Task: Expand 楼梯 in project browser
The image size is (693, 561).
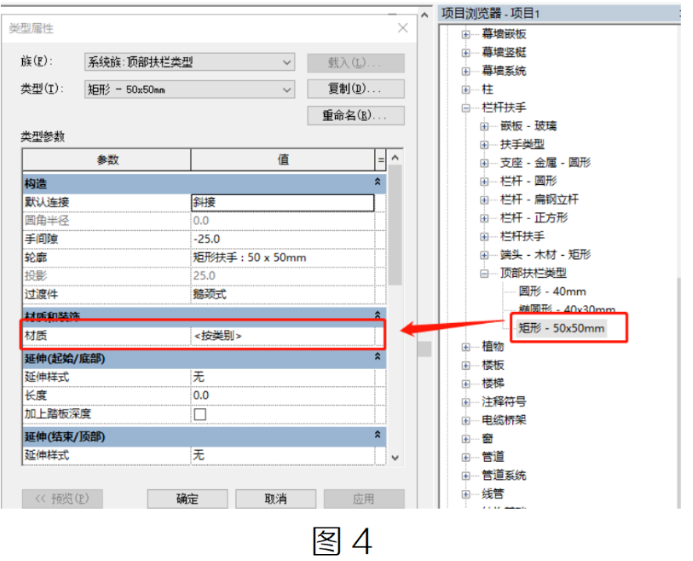Action: tap(465, 384)
